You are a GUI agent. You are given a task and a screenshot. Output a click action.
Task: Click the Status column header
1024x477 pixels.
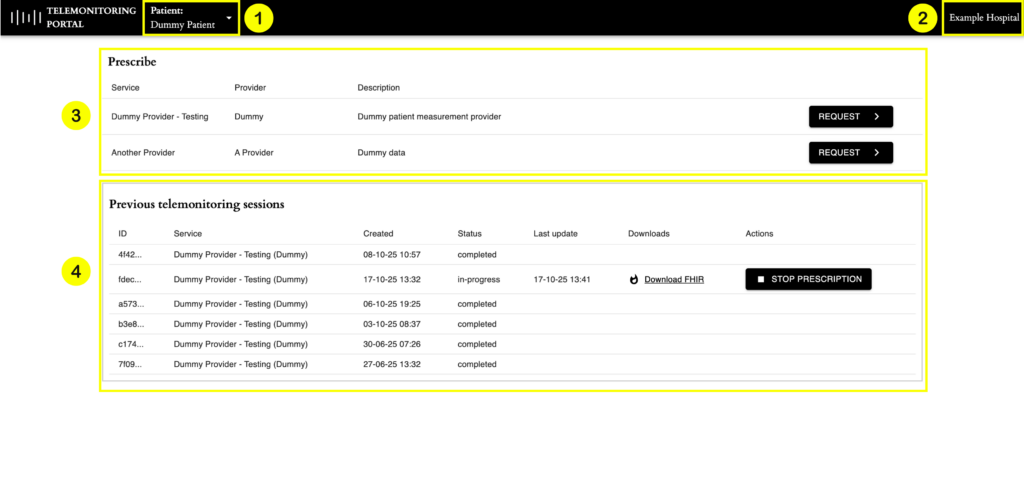469,234
